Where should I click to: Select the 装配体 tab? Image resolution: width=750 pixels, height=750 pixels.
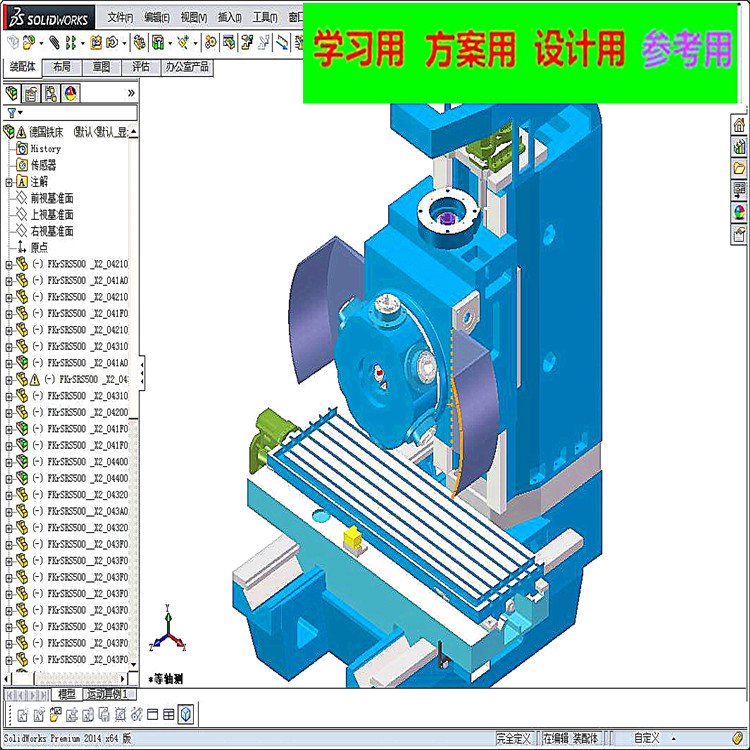[22, 67]
